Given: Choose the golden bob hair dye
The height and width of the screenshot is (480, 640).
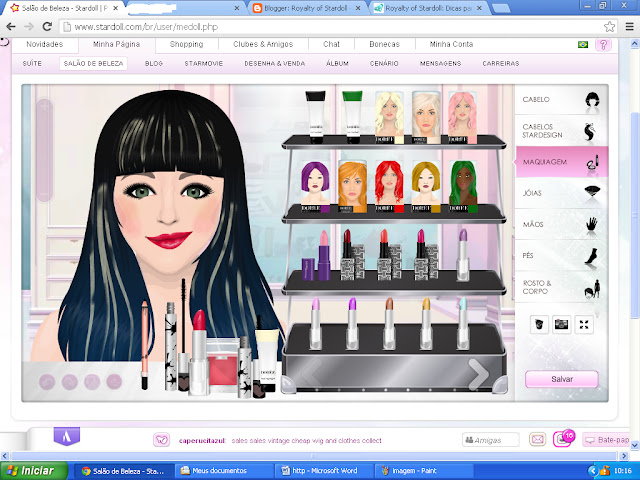Looking at the screenshot, I should tap(426, 187).
